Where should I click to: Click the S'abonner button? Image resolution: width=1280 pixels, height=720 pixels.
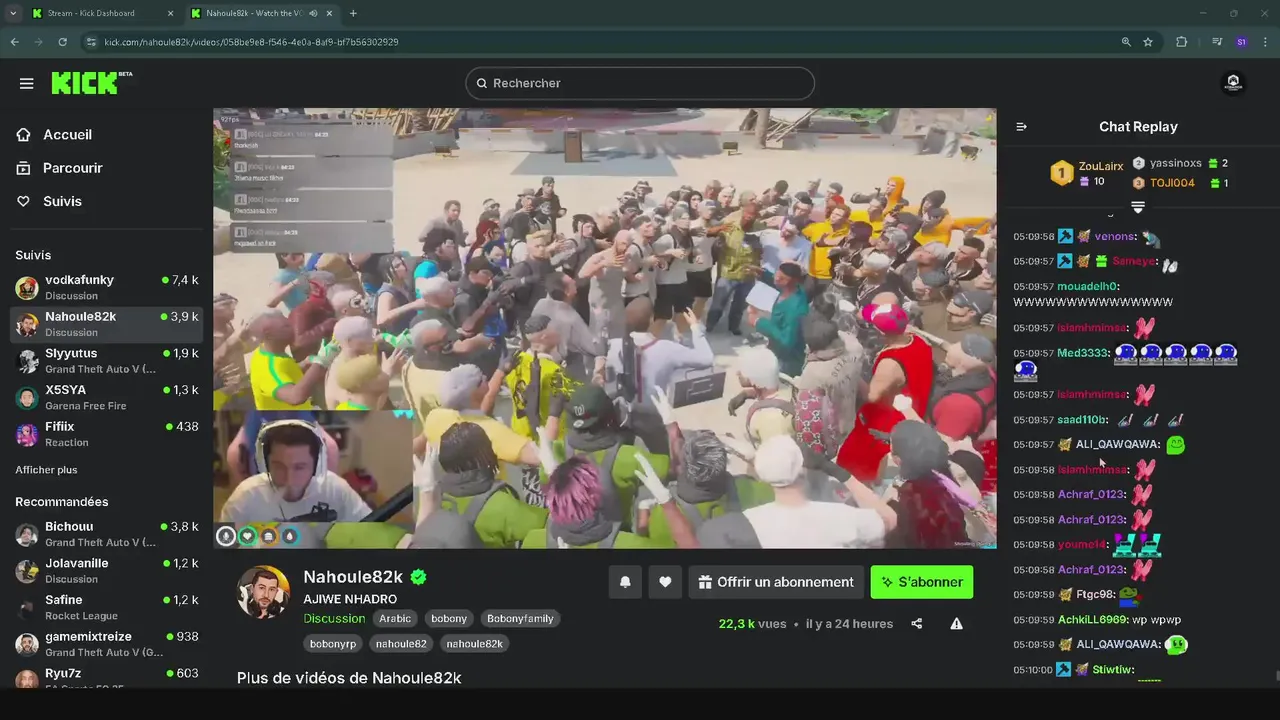point(922,582)
